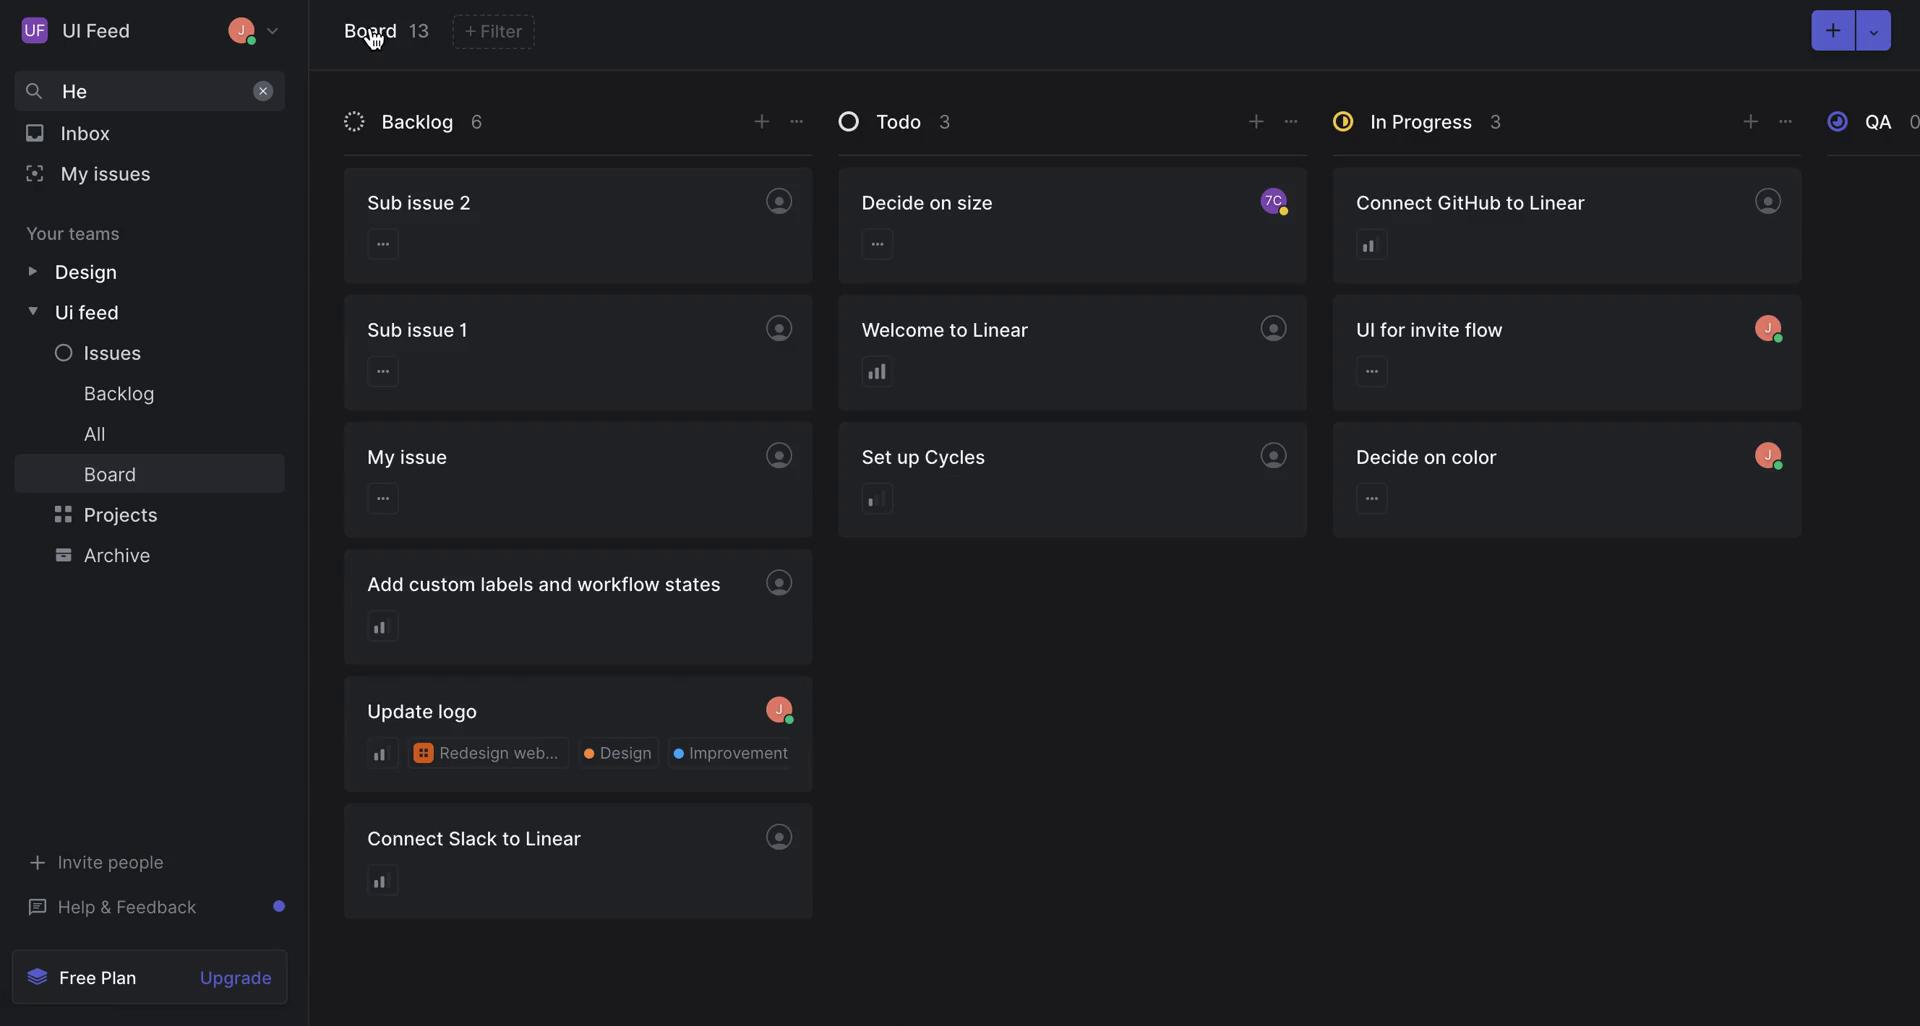Set priority on Decide on size card
1920x1026 pixels.
(x=877, y=244)
